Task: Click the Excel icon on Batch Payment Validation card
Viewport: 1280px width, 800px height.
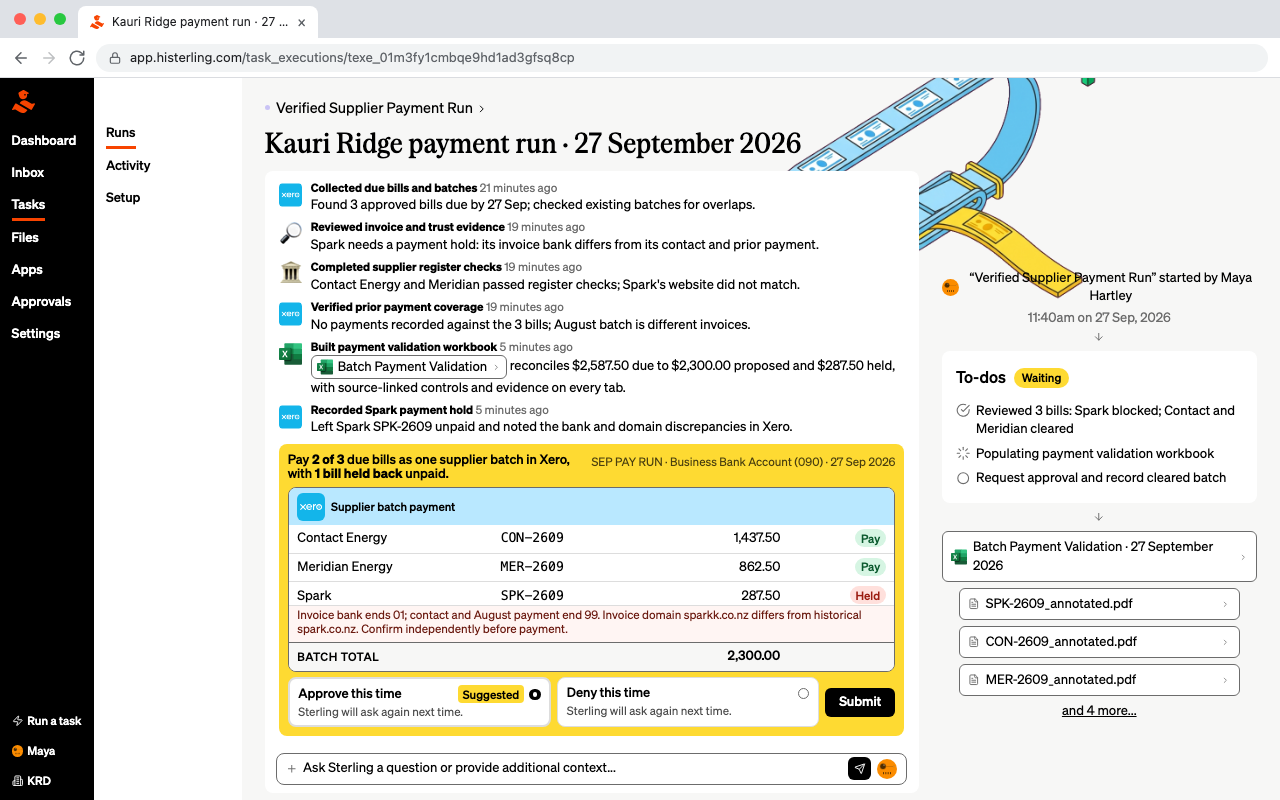Action: [x=959, y=556]
